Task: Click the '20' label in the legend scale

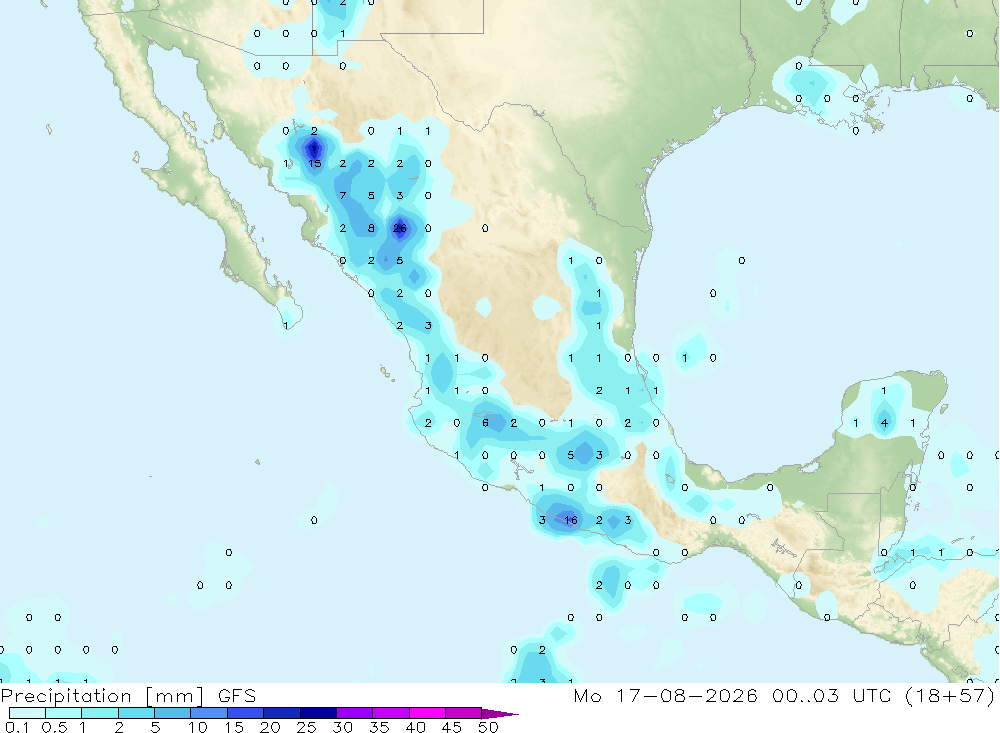Action: click(270, 727)
